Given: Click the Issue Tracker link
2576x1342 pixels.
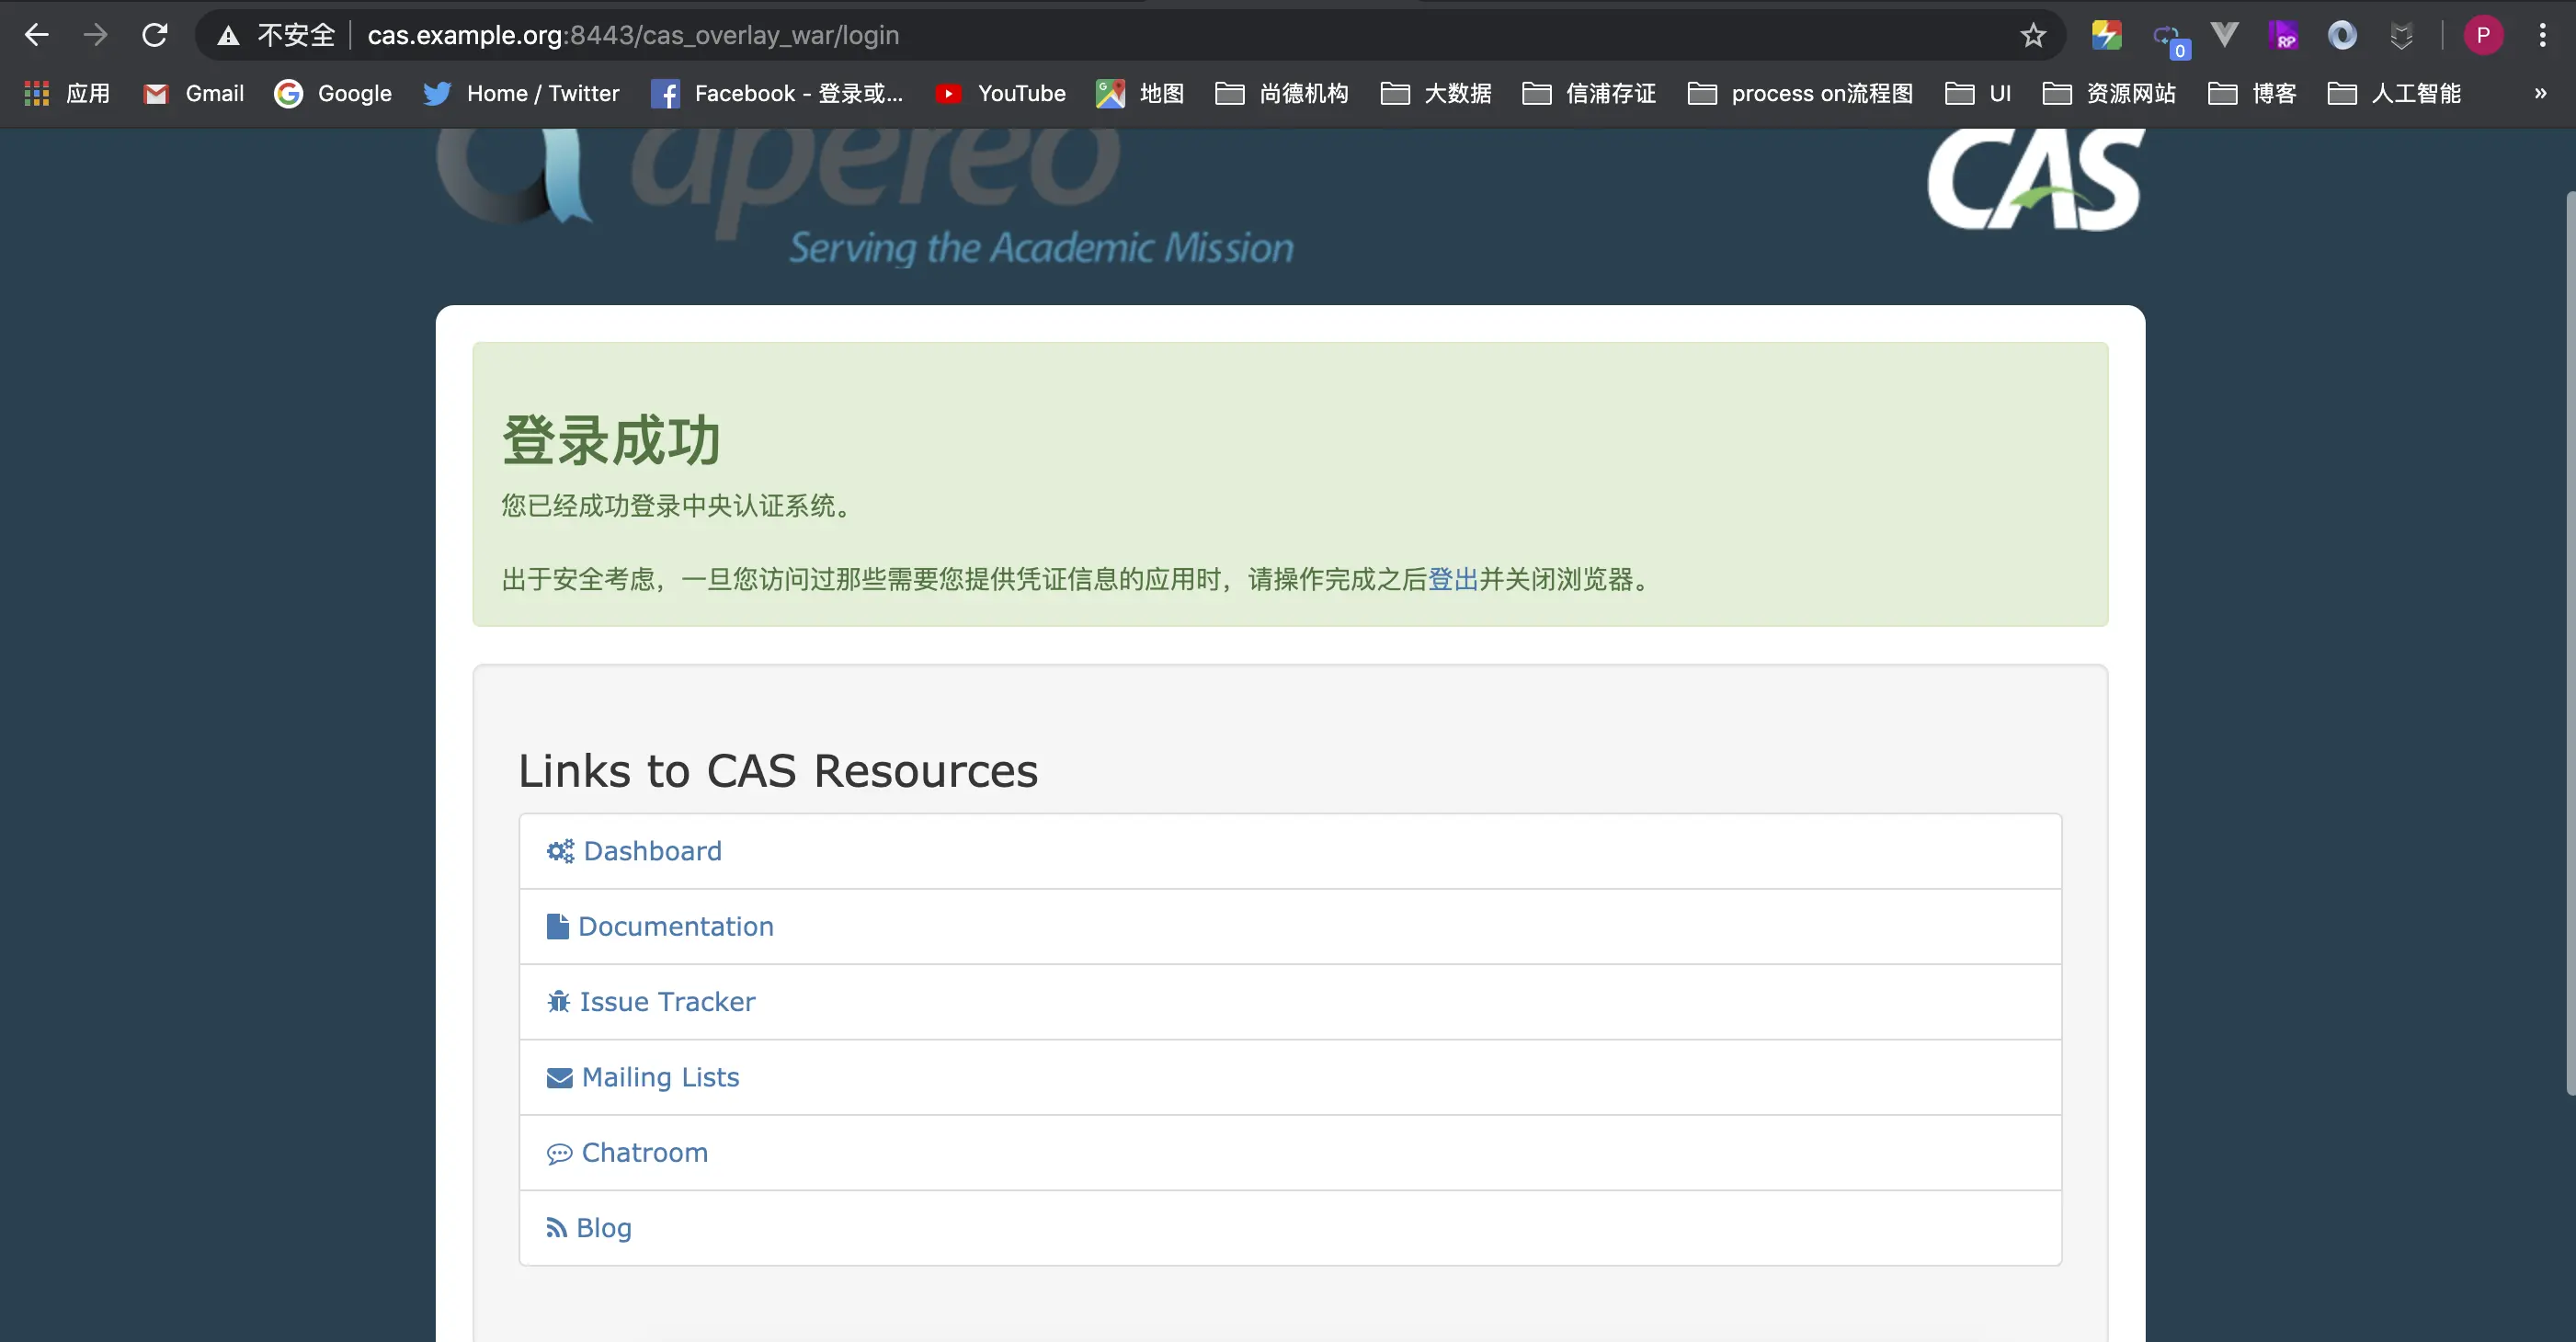Looking at the screenshot, I should (x=666, y=1001).
